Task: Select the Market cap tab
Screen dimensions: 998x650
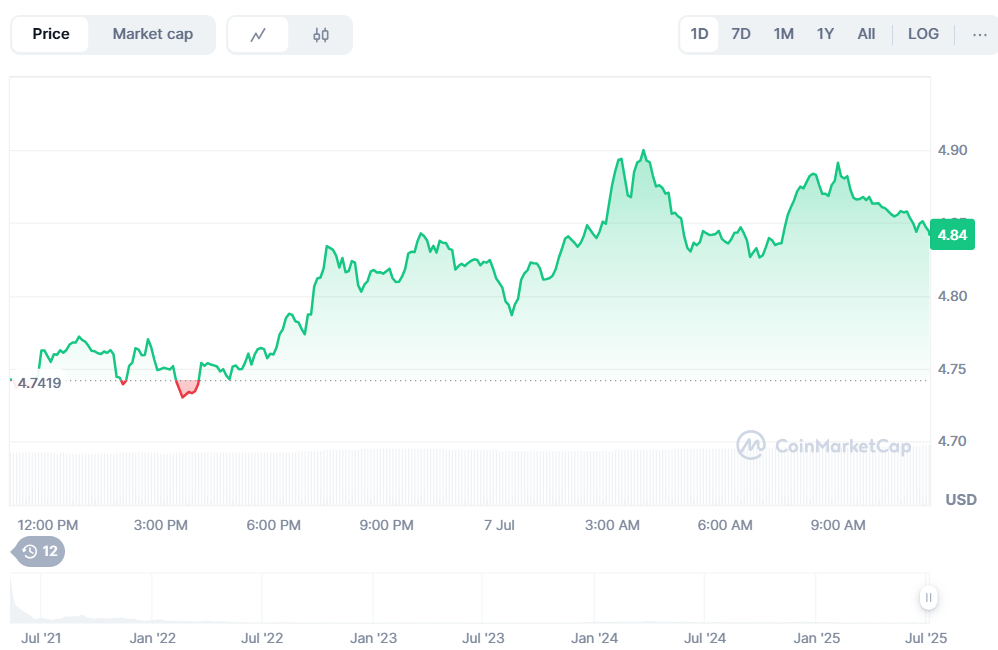Action: coord(152,34)
